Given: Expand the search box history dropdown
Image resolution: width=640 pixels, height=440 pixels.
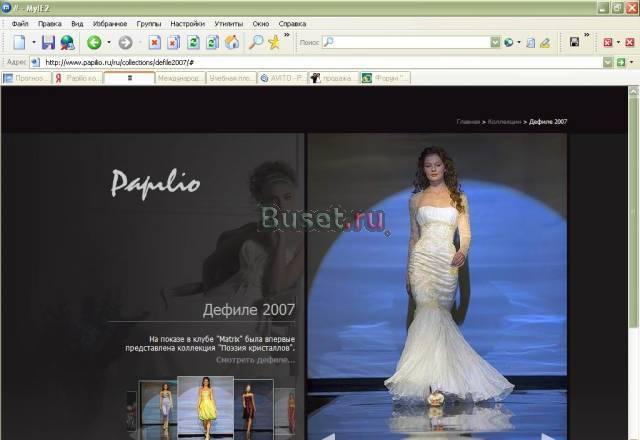Looking at the screenshot, I should [495, 43].
